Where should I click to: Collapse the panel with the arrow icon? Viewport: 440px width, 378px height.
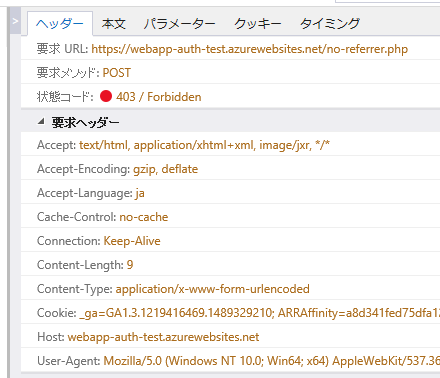tap(15, 21)
